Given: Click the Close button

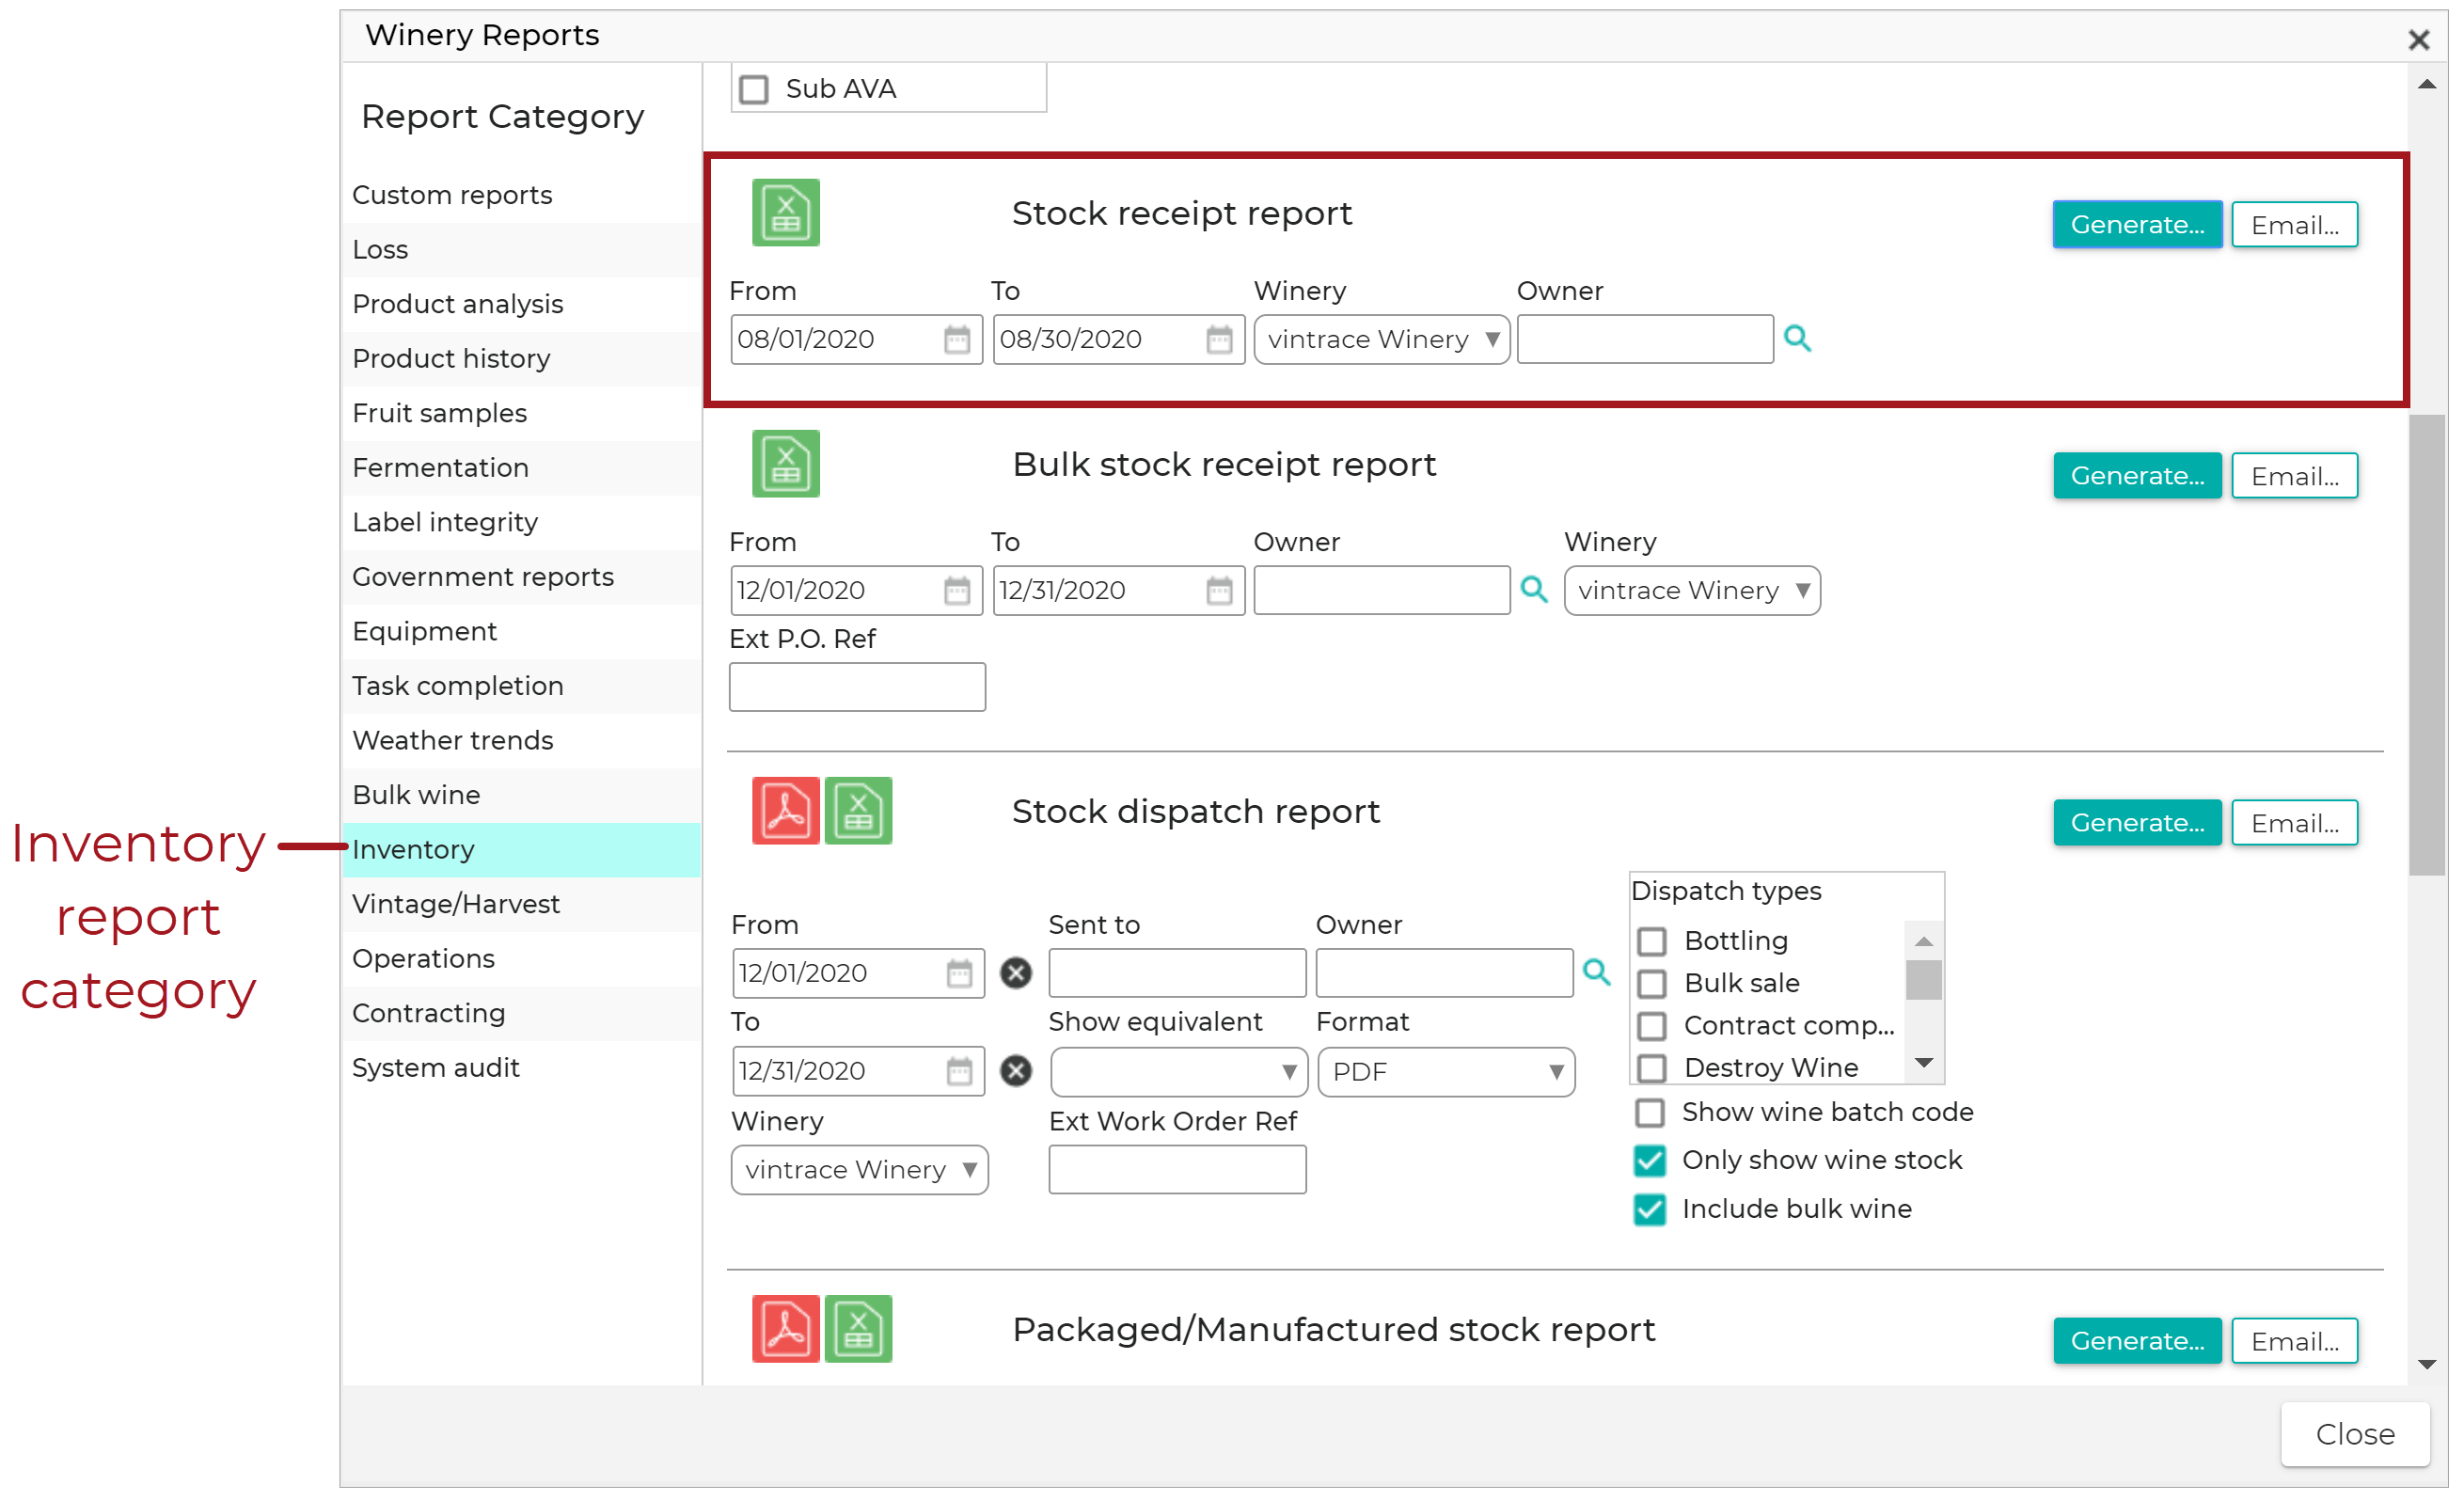Looking at the screenshot, I should click(x=2354, y=1434).
